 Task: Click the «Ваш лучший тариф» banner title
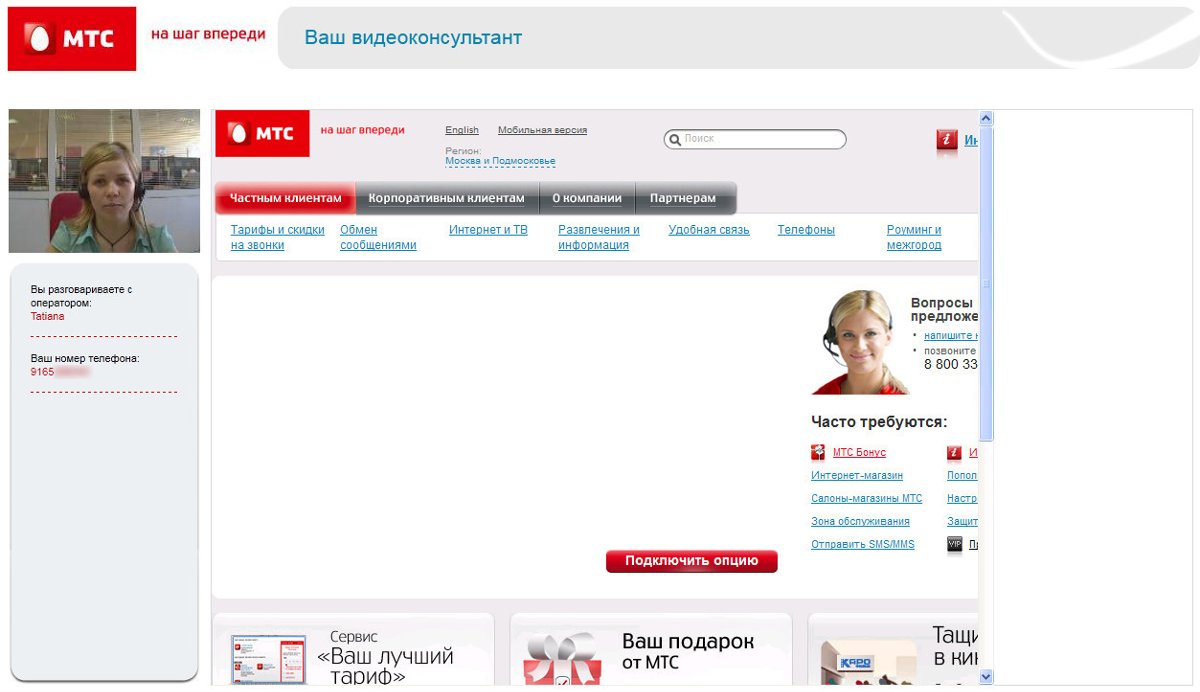point(385,666)
